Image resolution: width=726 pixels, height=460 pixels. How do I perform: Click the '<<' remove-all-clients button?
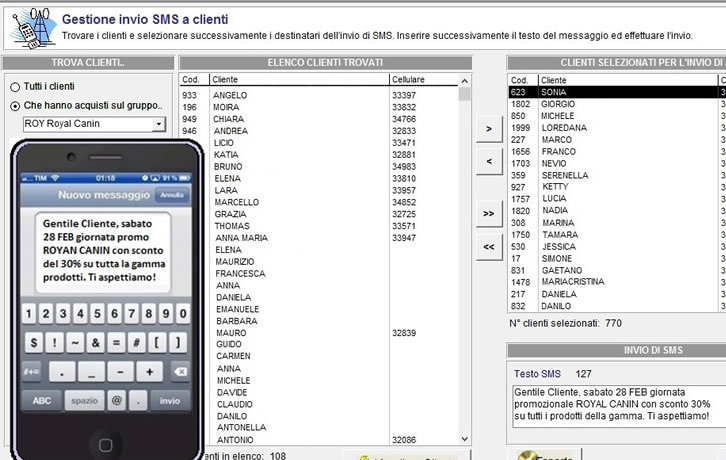click(489, 247)
